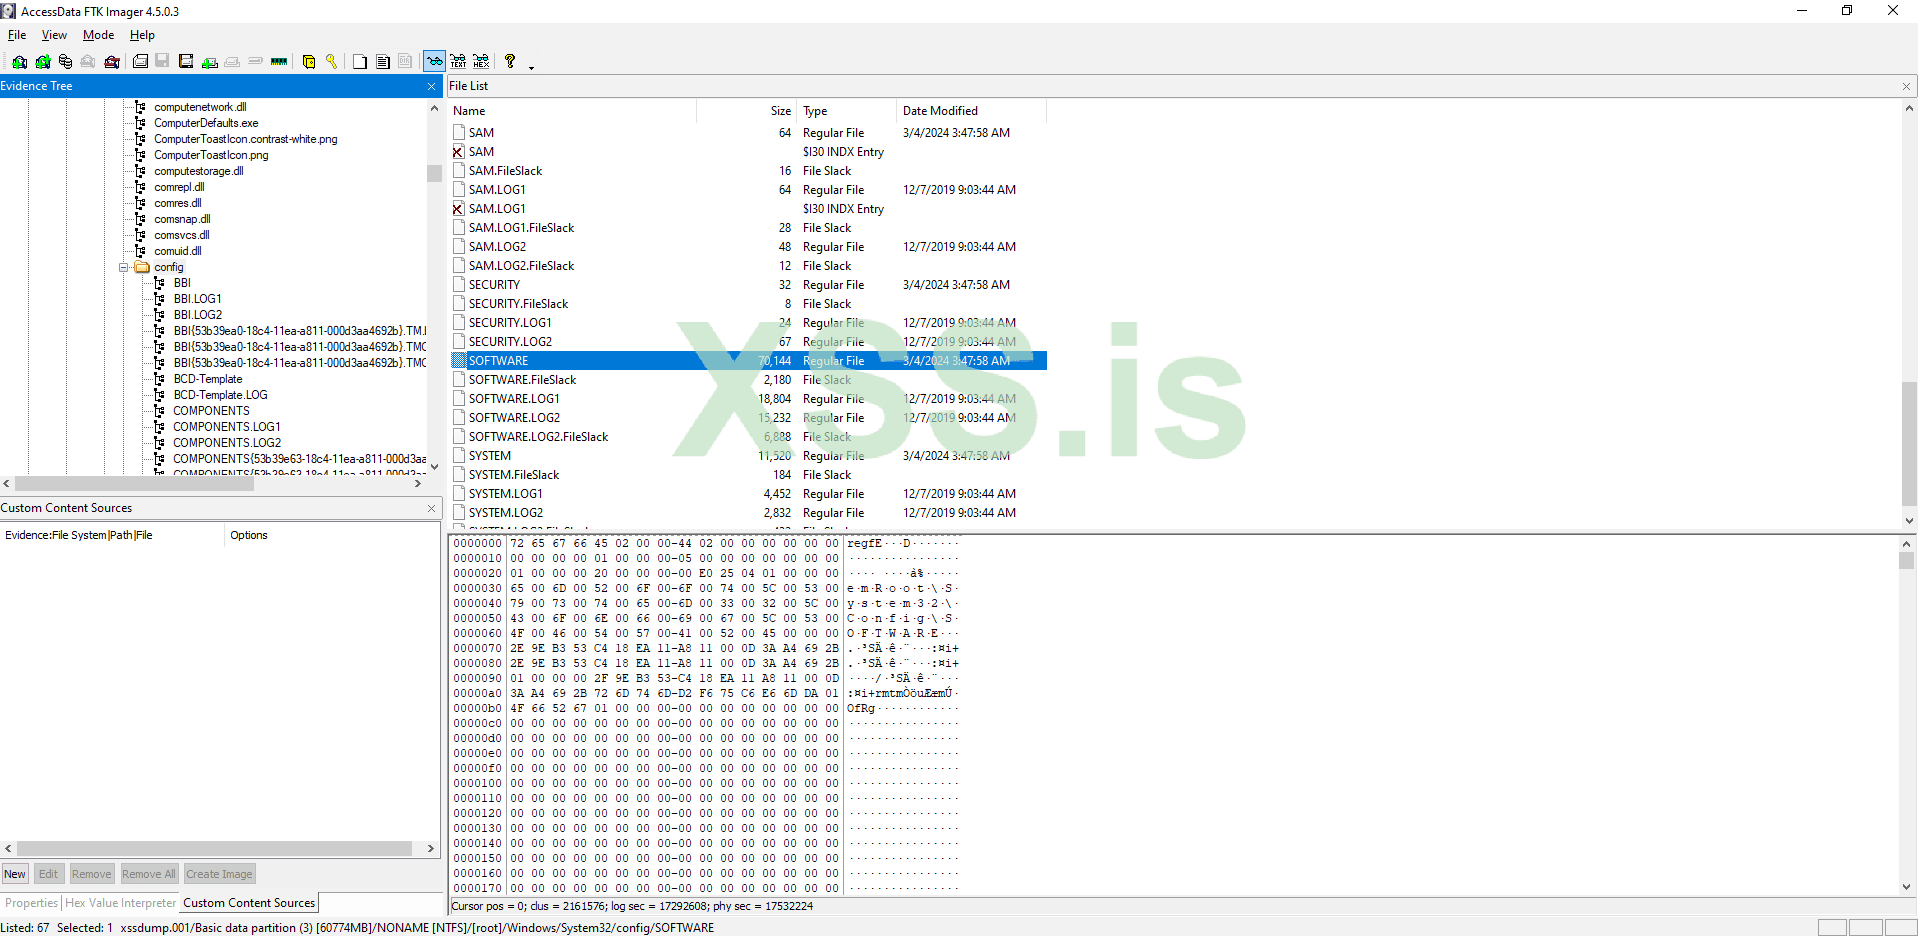Screen dimensions: 1918x936
Task: Click the Export Logical Image (AD1) icon
Action: (186, 62)
